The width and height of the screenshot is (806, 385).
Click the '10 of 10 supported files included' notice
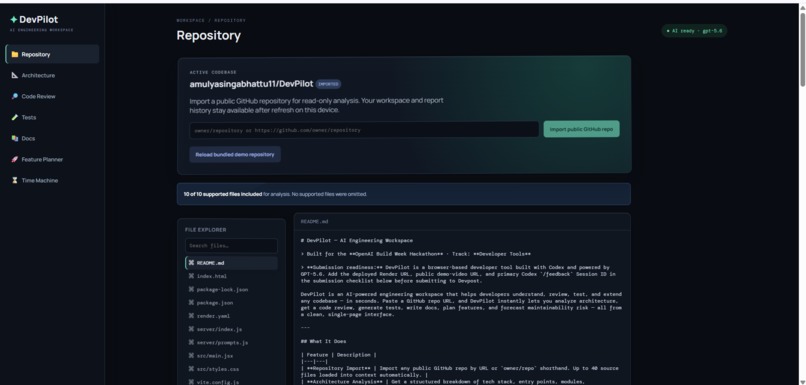click(404, 194)
